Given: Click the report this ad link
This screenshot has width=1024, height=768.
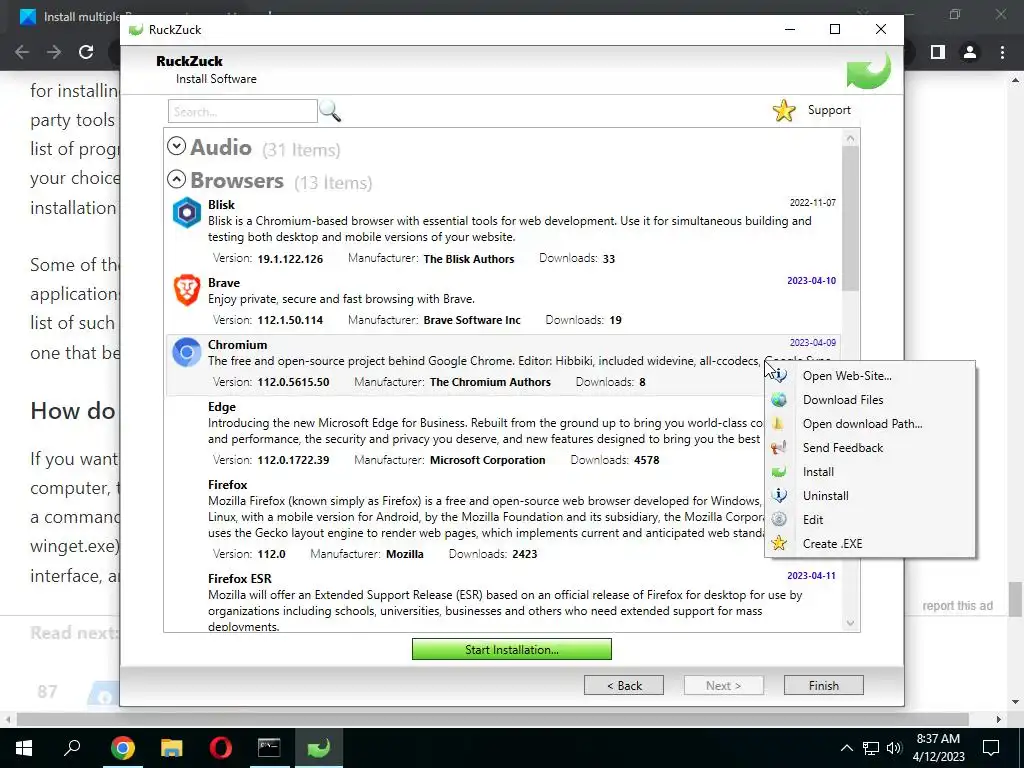Looking at the screenshot, I should 957,606.
